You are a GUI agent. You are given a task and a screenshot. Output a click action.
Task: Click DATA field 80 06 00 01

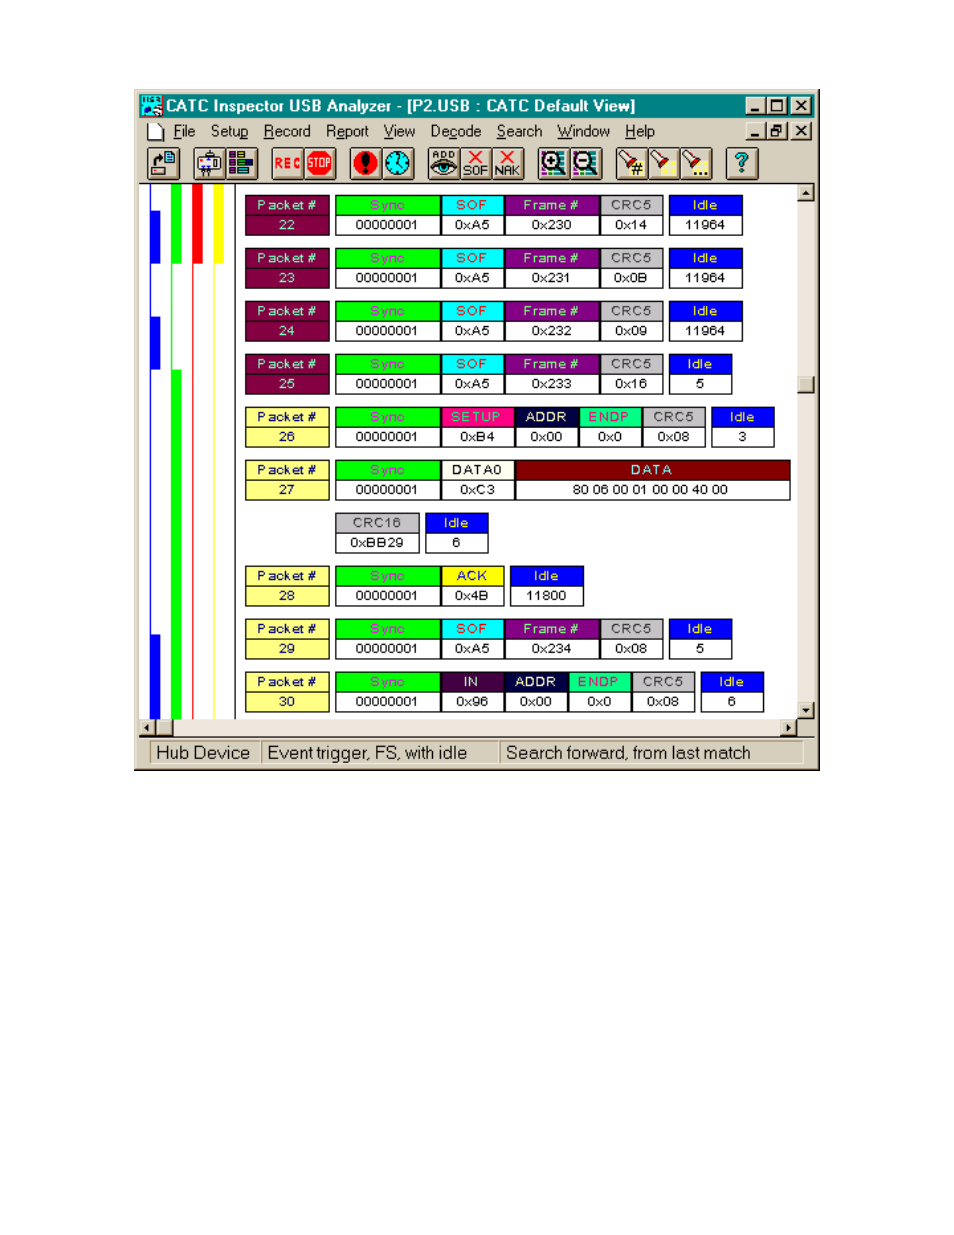(x=652, y=480)
